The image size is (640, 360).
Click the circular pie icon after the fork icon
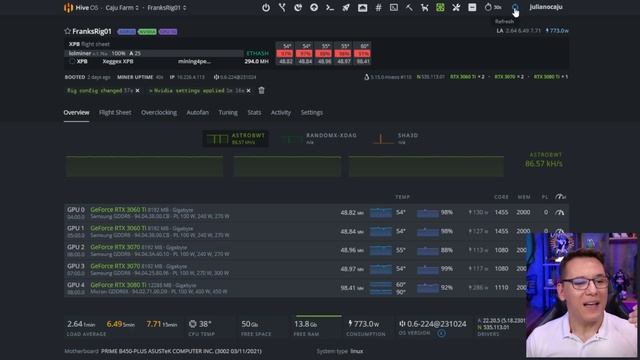pos(298,7)
